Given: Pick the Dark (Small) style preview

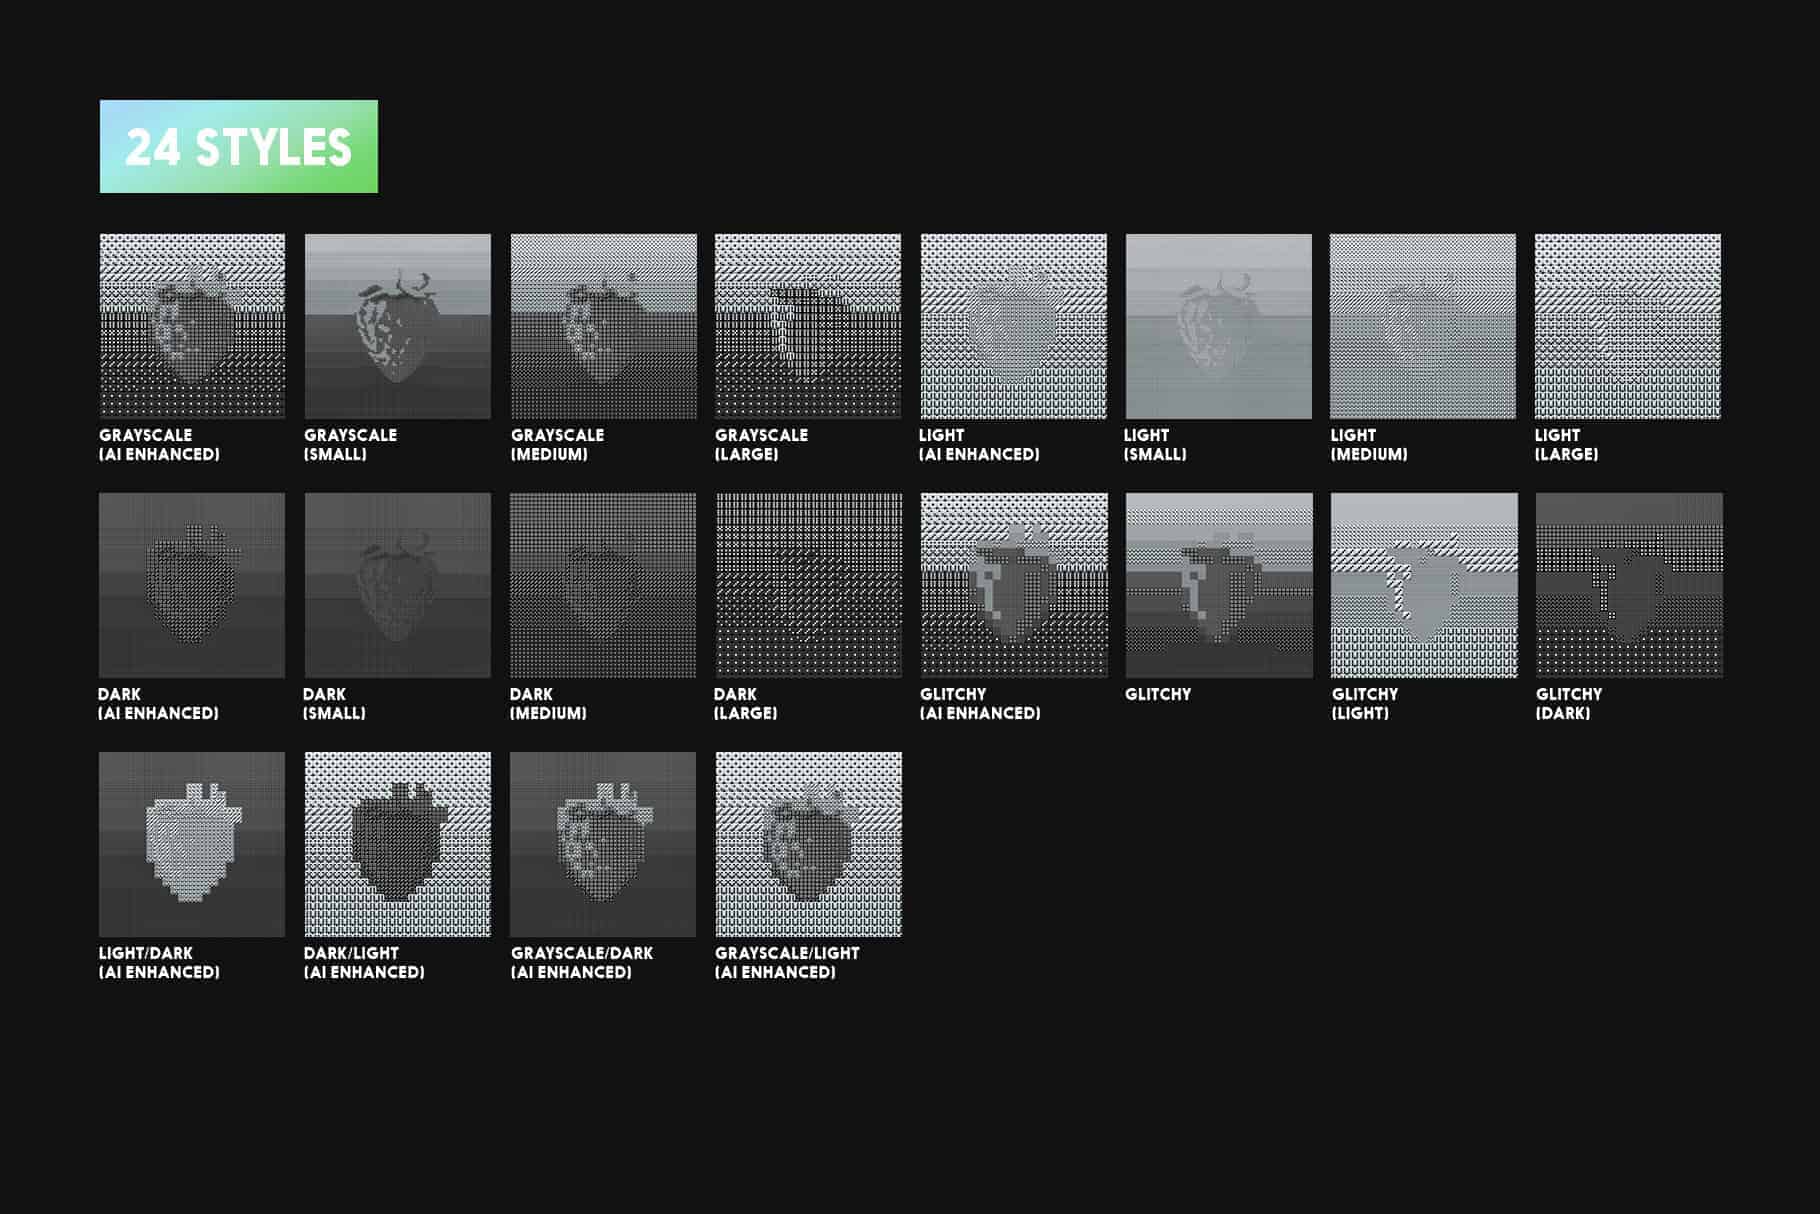Looking at the screenshot, I should (397, 585).
